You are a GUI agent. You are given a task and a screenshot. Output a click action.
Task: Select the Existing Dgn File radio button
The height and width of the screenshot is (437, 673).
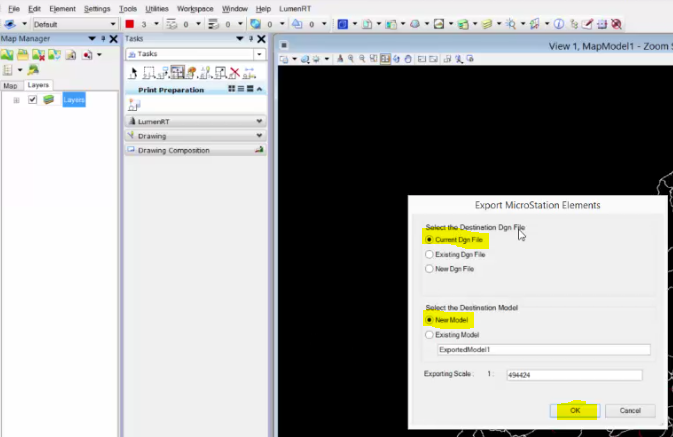(x=429, y=255)
